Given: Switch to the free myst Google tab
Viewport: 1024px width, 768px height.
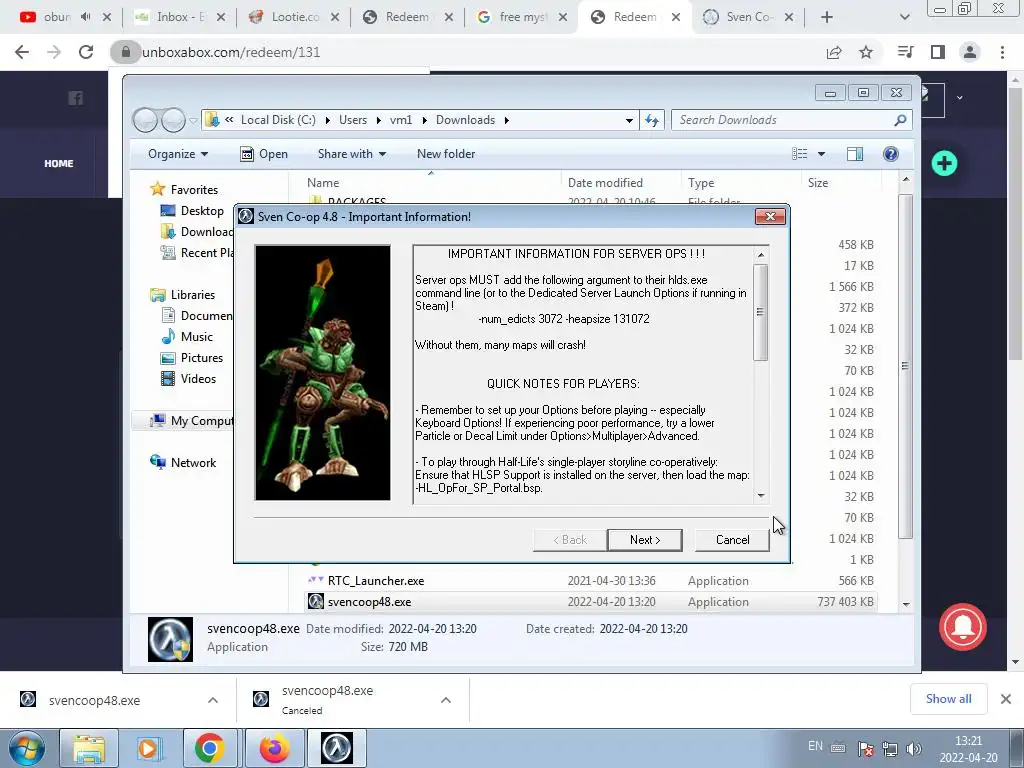Looking at the screenshot, I should coord(521,17).
